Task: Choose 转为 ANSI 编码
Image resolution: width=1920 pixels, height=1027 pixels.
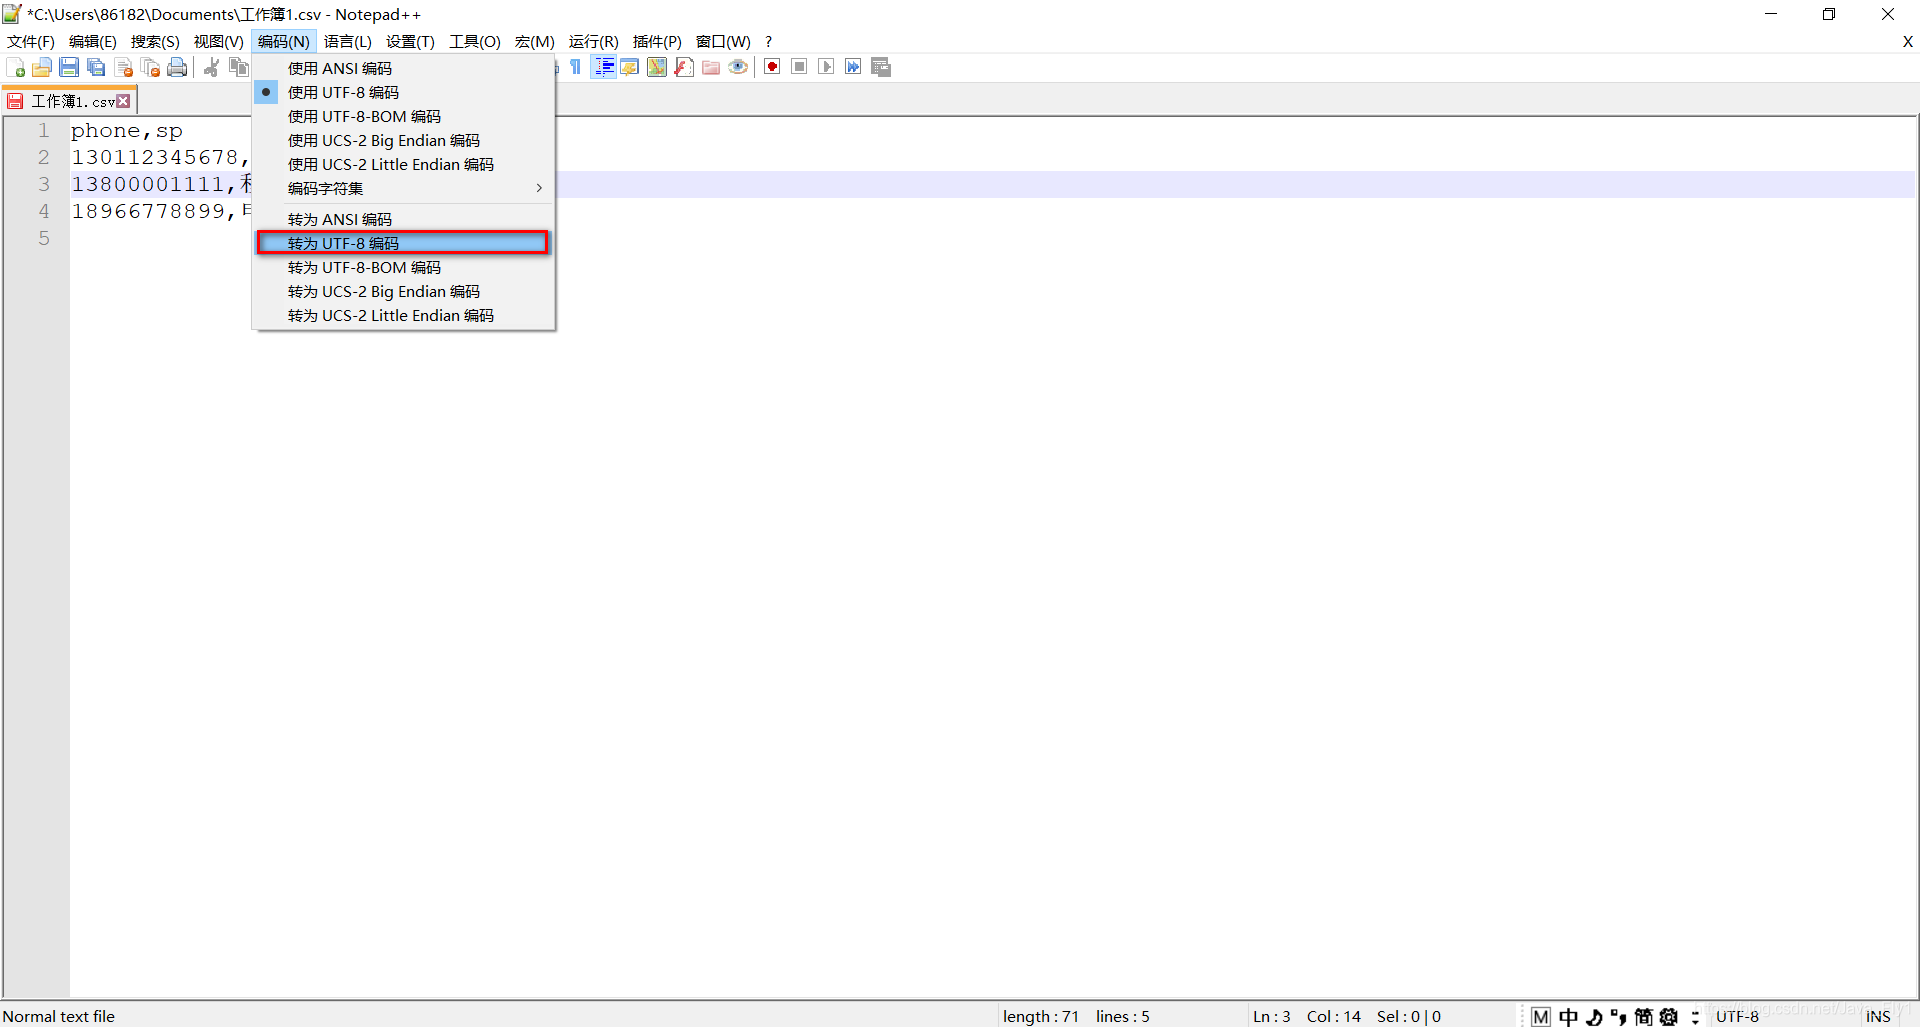Action: [x=403, y=219]
